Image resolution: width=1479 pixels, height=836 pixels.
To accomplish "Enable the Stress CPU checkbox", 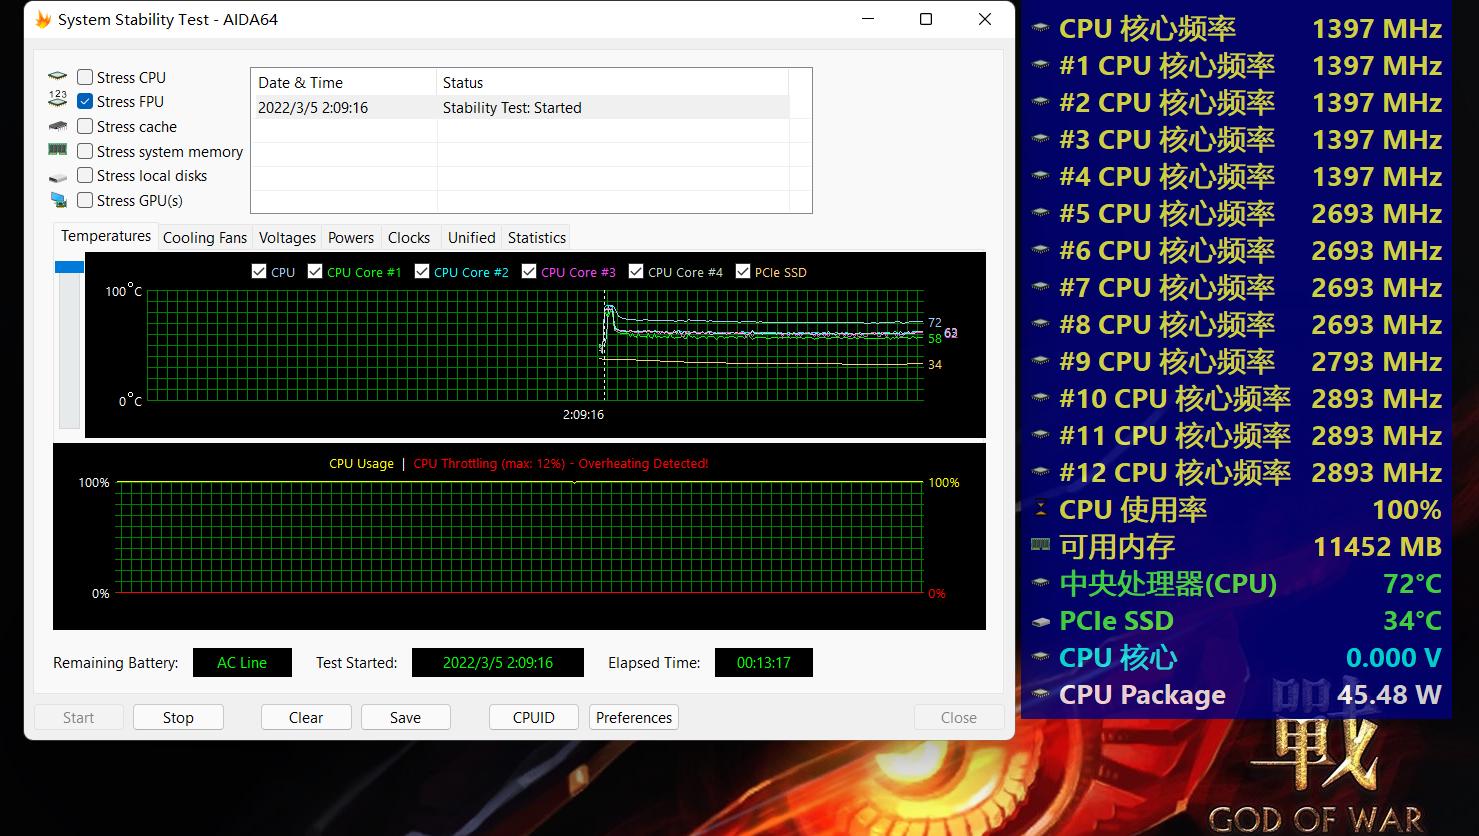I will click(x=85, y=77).
